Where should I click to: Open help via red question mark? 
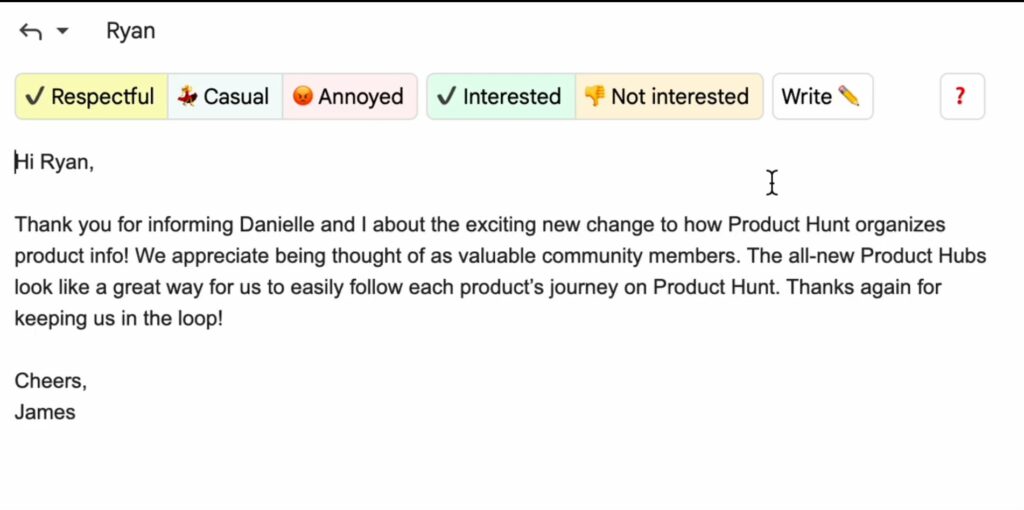point(962,97)
